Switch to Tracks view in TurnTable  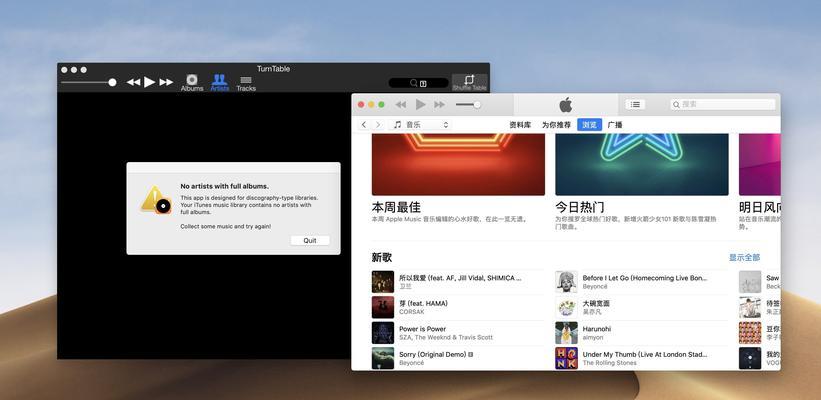(x=246, y=83)
